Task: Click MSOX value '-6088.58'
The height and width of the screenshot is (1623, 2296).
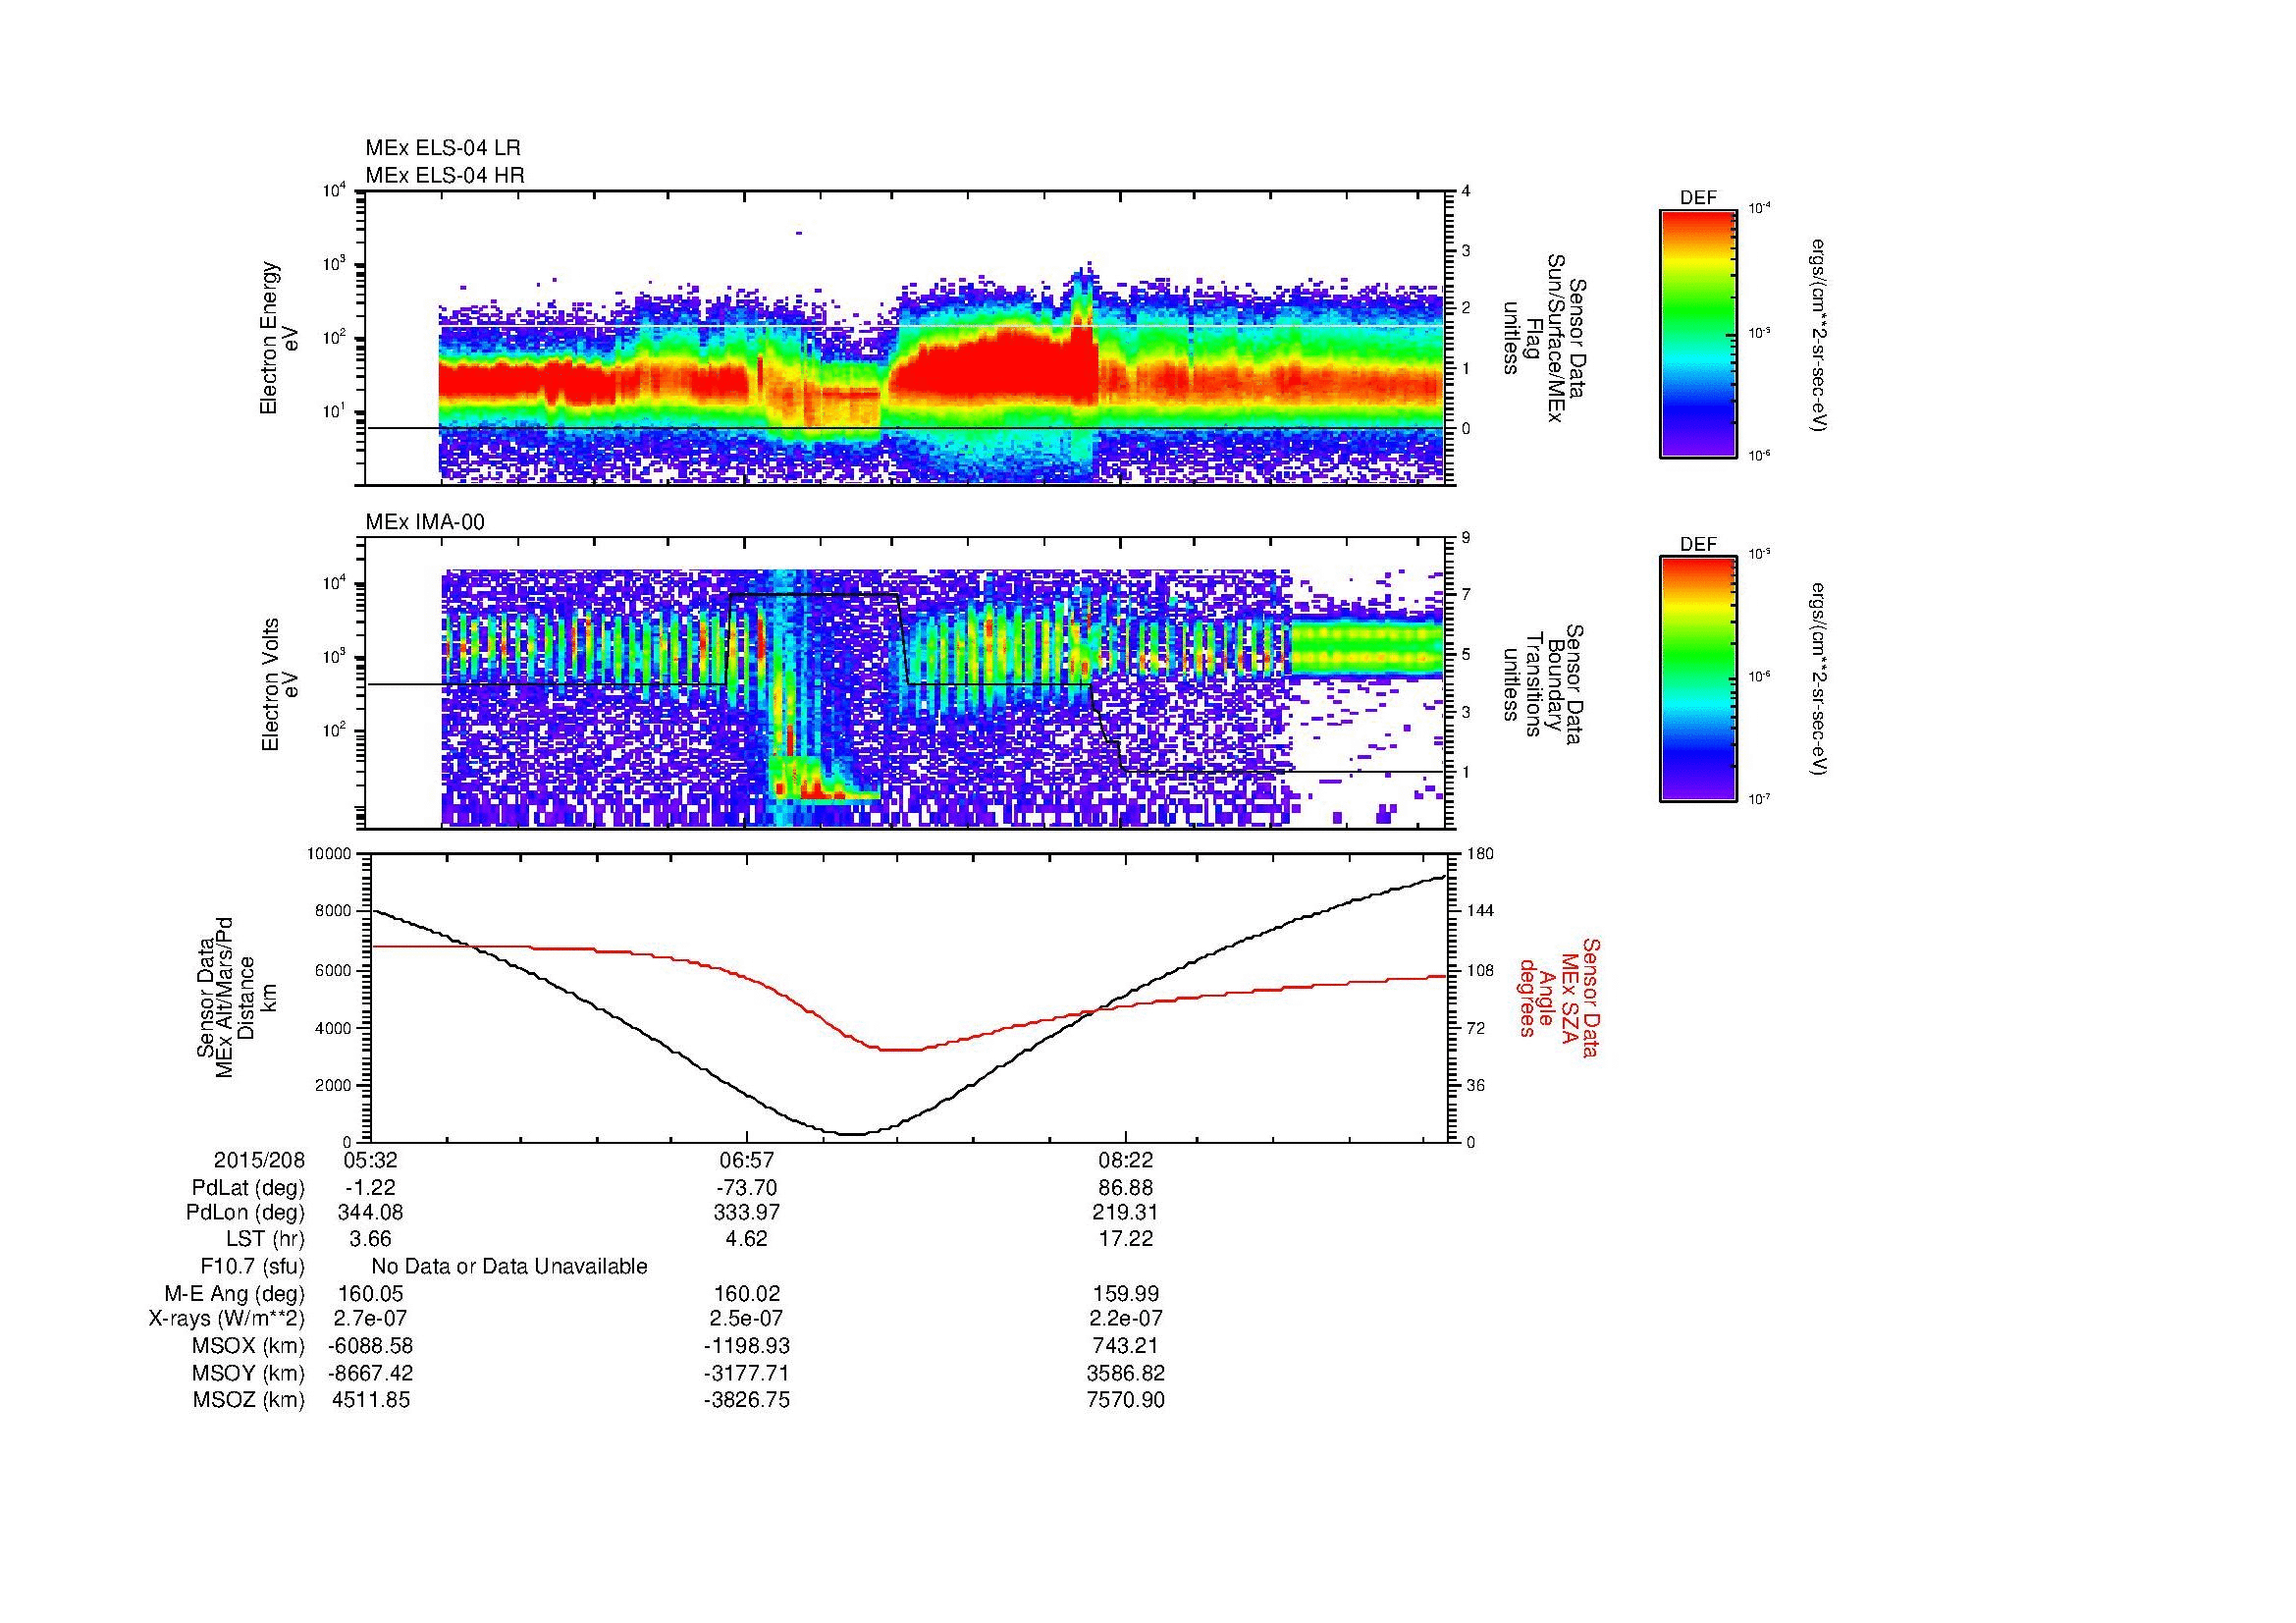Action: click(x=371, y=1346)
